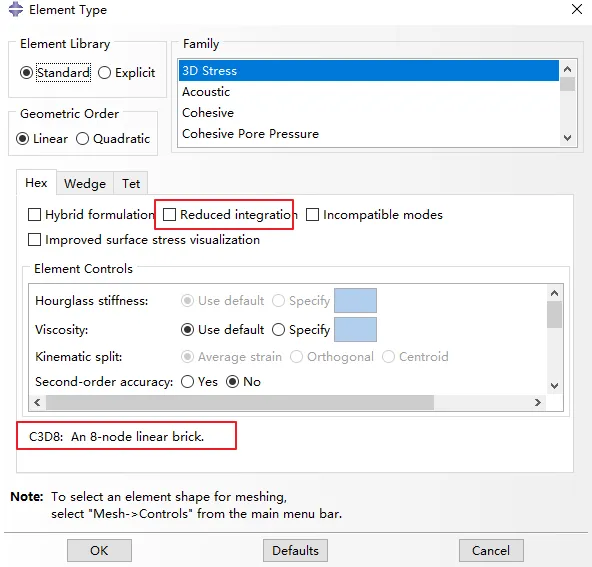
Task: Switch to the Wedge tab
Action: tap(85, 183)
